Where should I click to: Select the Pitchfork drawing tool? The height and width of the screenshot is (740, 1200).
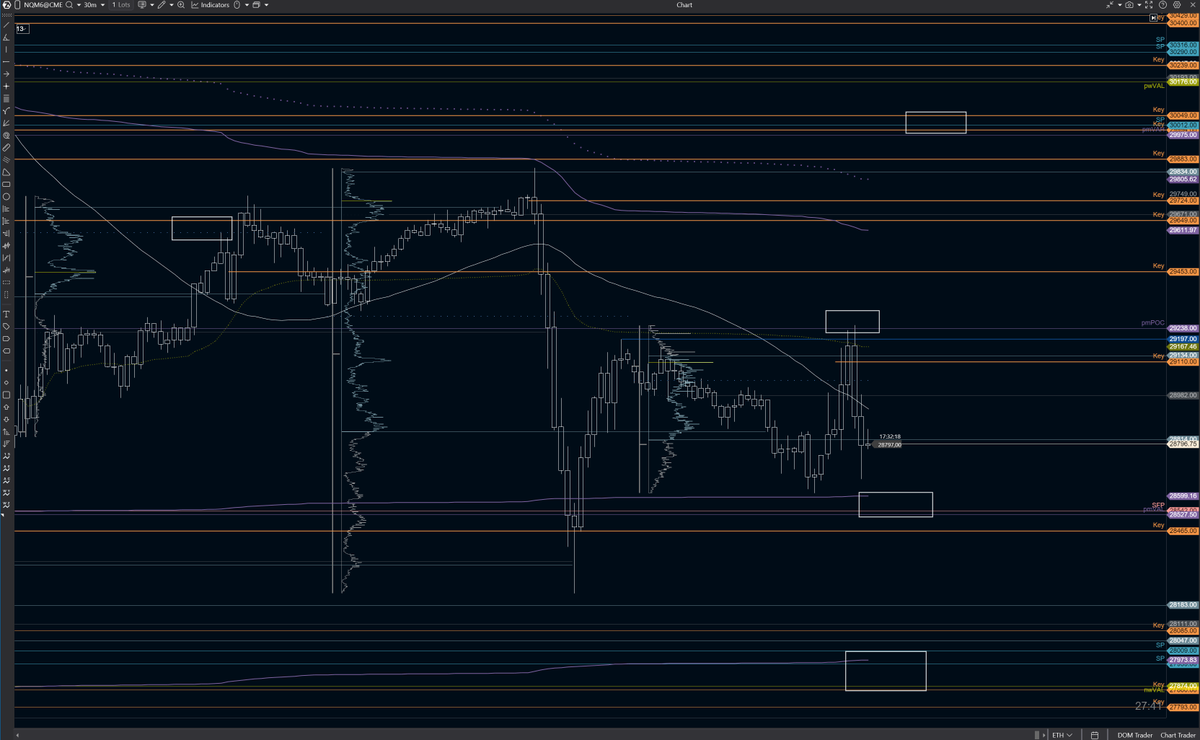click(x=7, y=110)
